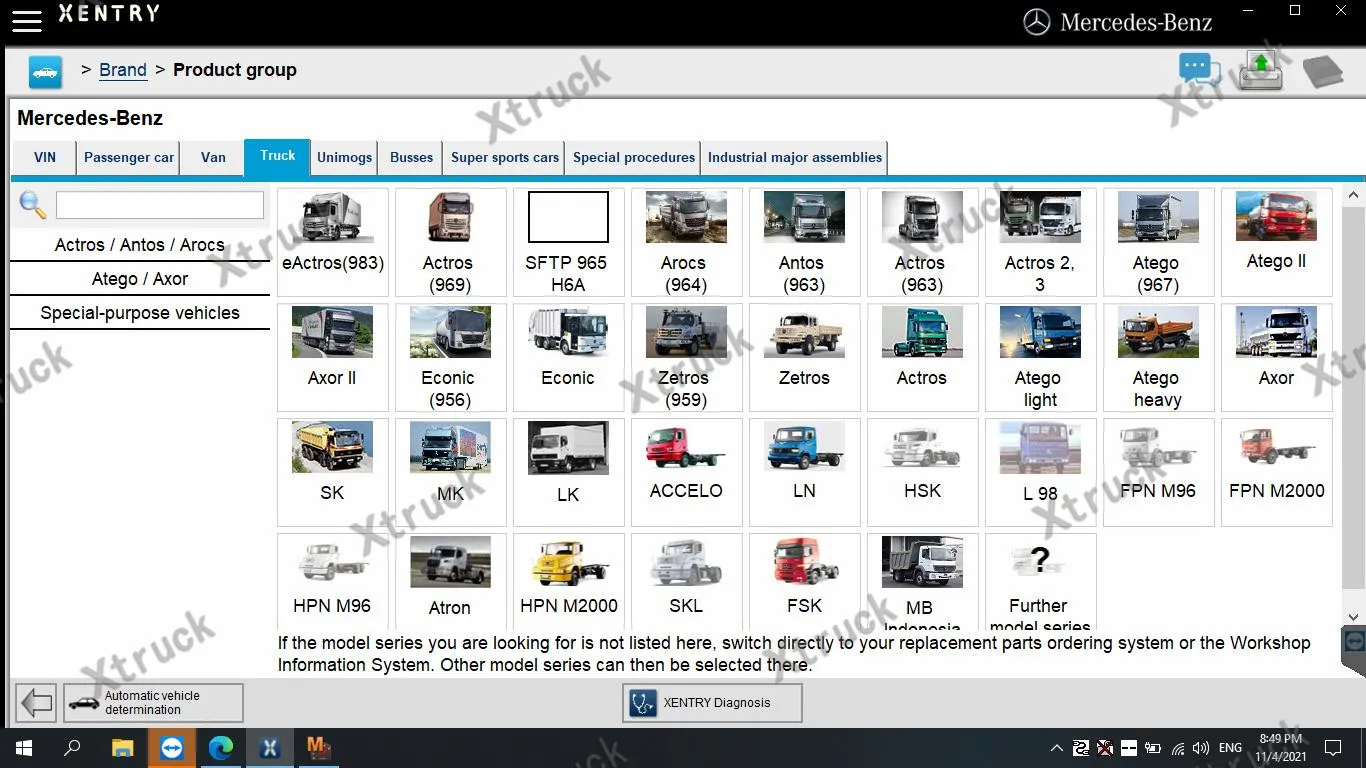
Task: Click Automatic vehicle determination button
Action: (153, 703)
